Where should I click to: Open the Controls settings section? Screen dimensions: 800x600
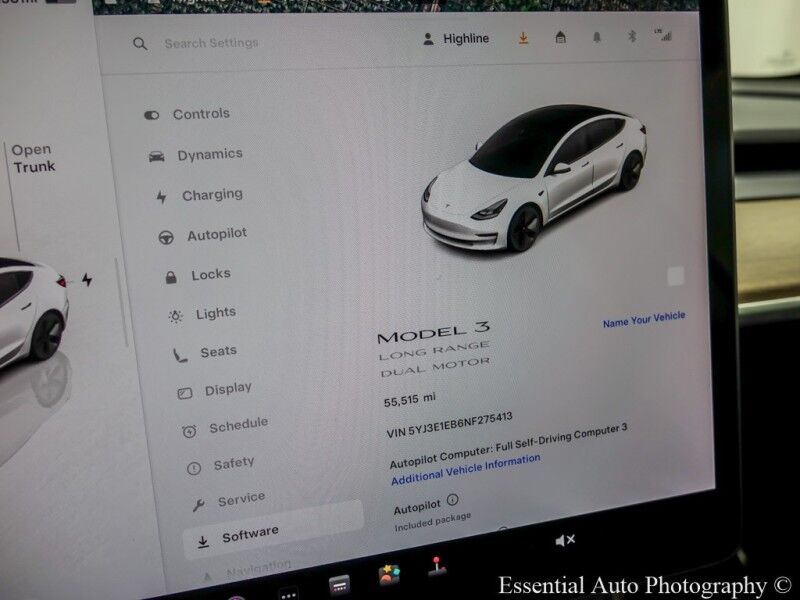(187, 114)
